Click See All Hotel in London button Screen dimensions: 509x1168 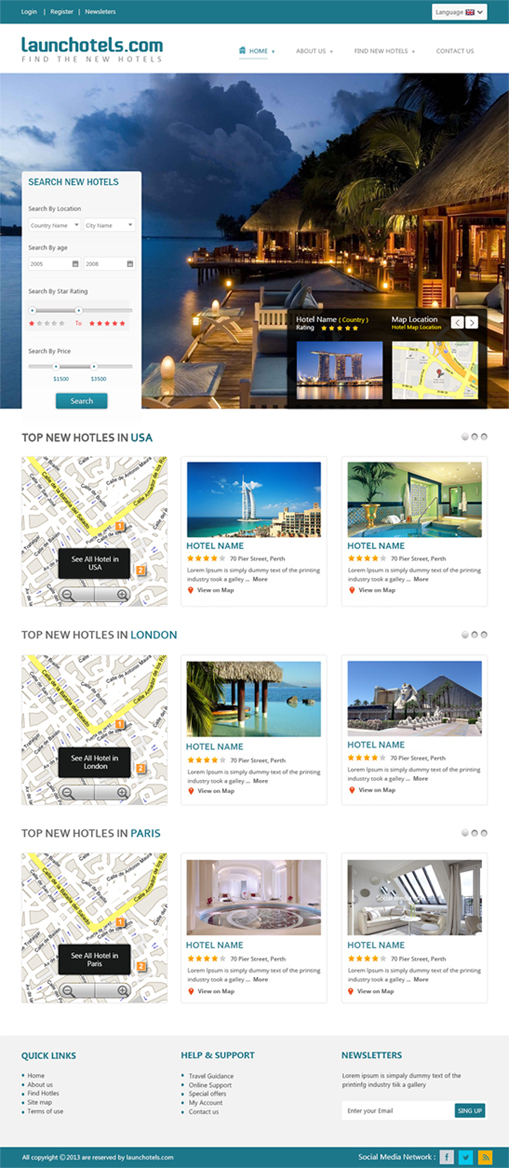(95, 762)
